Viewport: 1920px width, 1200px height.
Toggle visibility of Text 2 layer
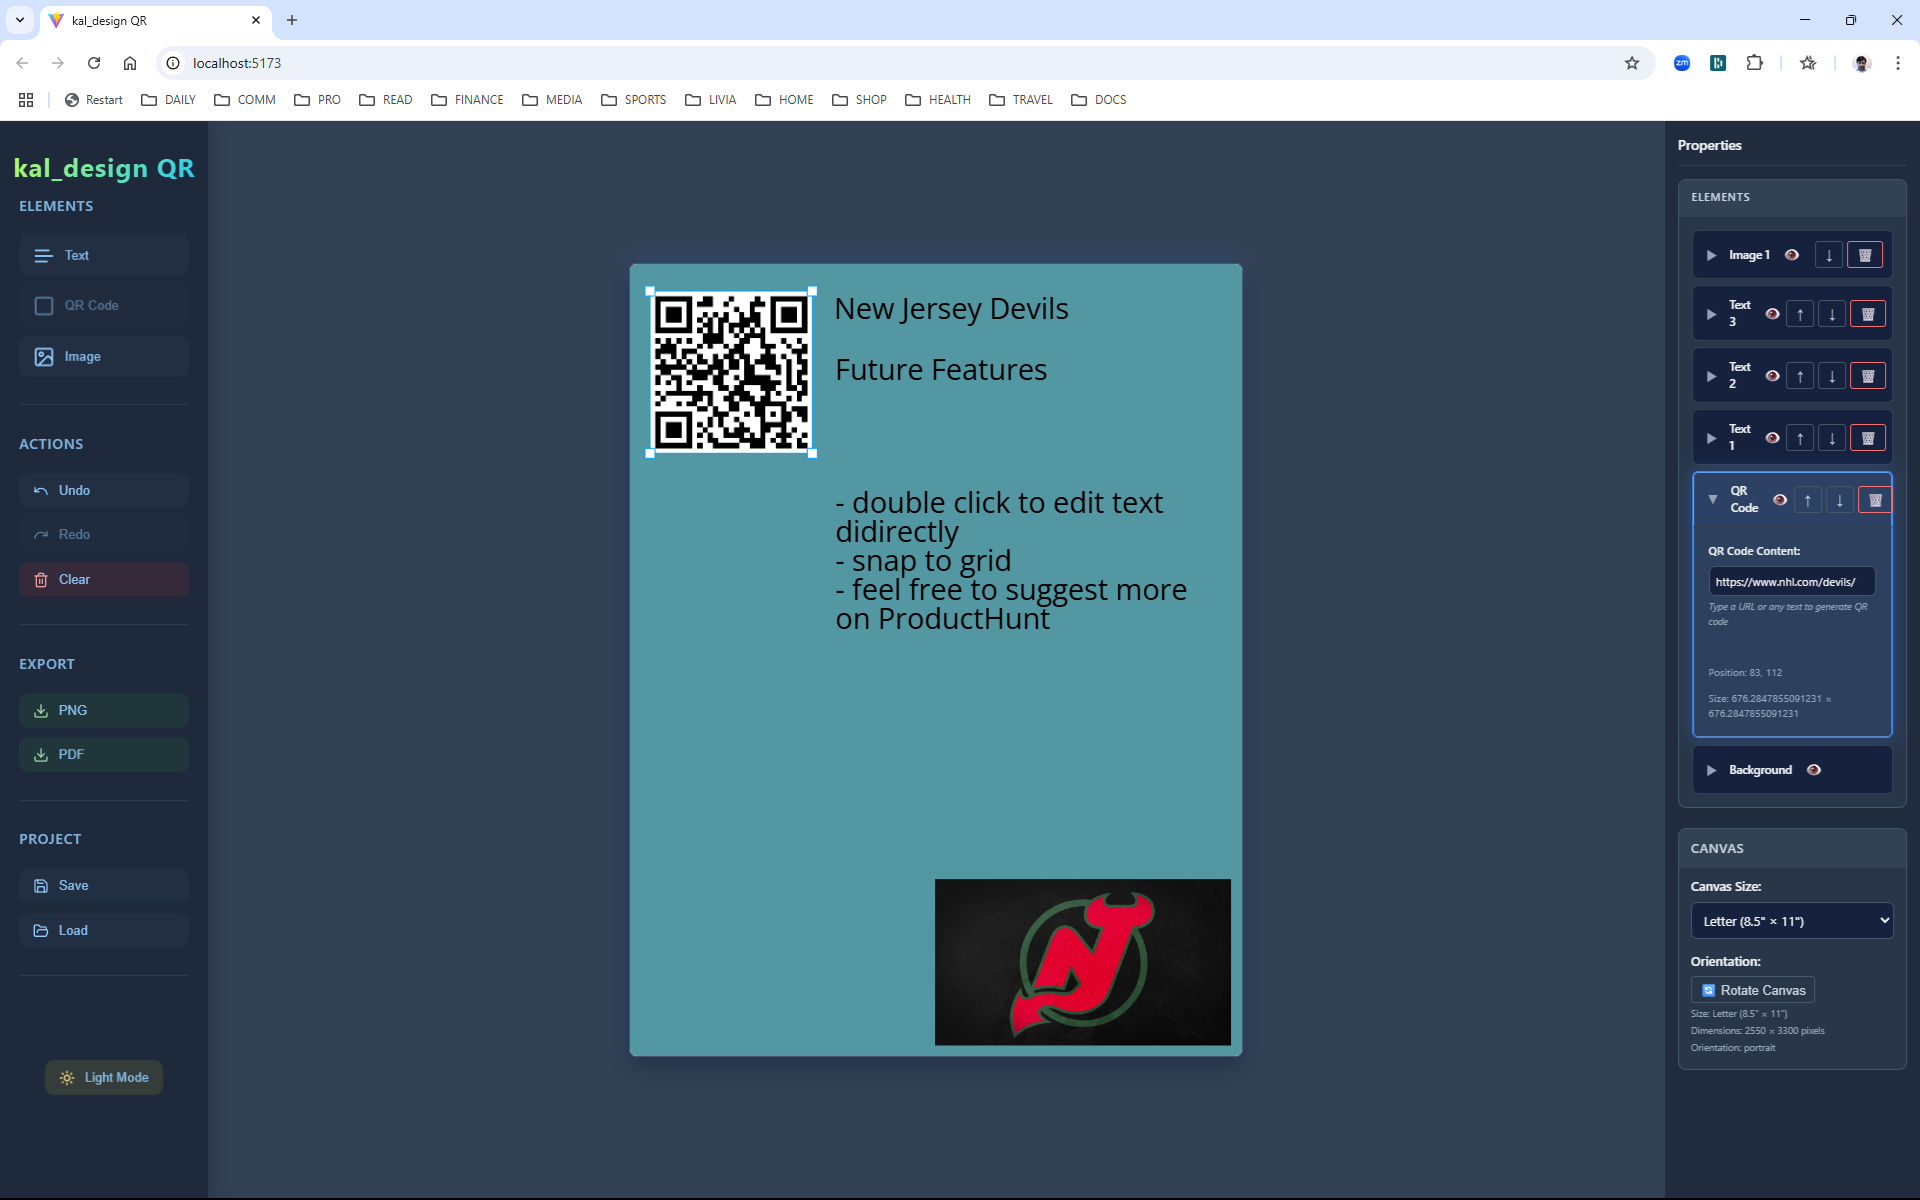click(x=1772, y=376)
